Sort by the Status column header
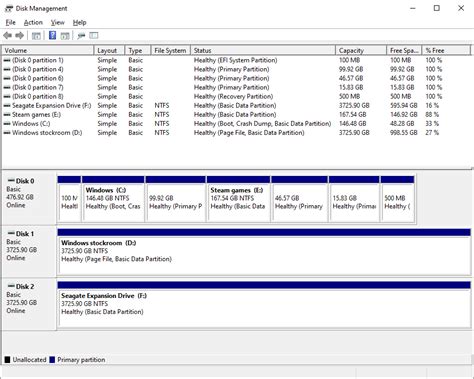This screenshot has width=474, height=379. [263, 50]
